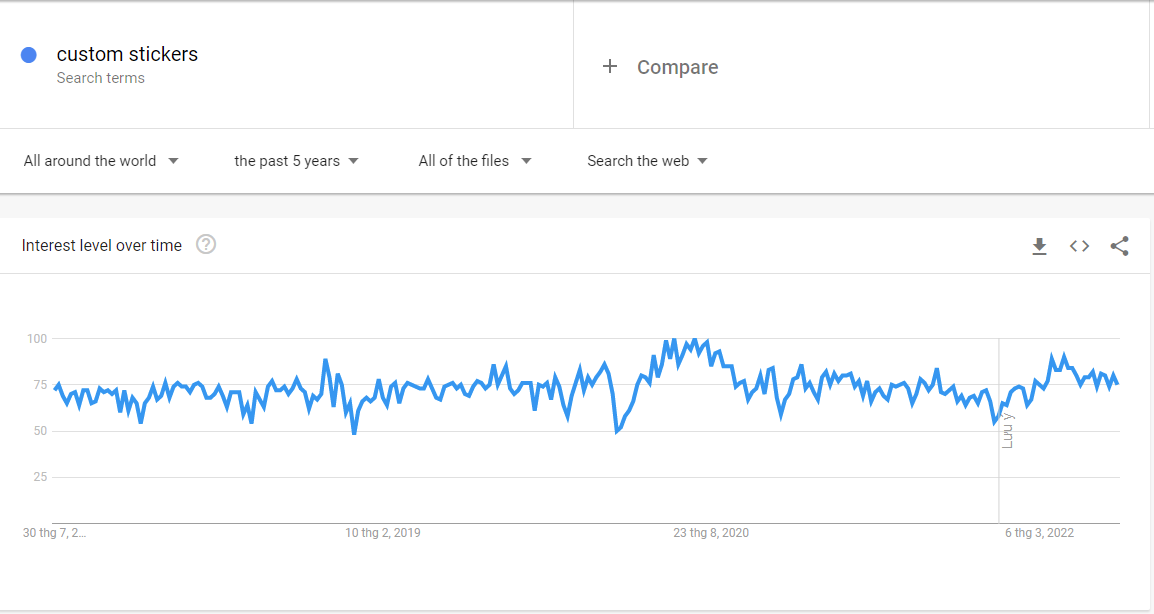Expand the past 5 years dropdown
Screen dimensions: 1154x614
(296, 161)
